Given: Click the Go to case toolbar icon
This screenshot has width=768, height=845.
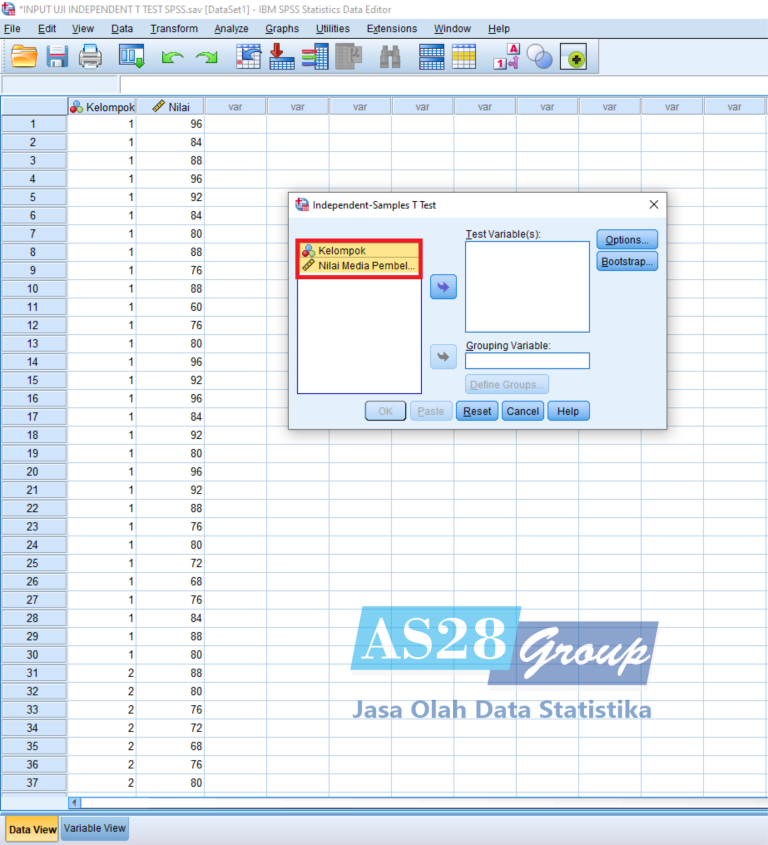Looking at the screenshot, I should [248, 57].
